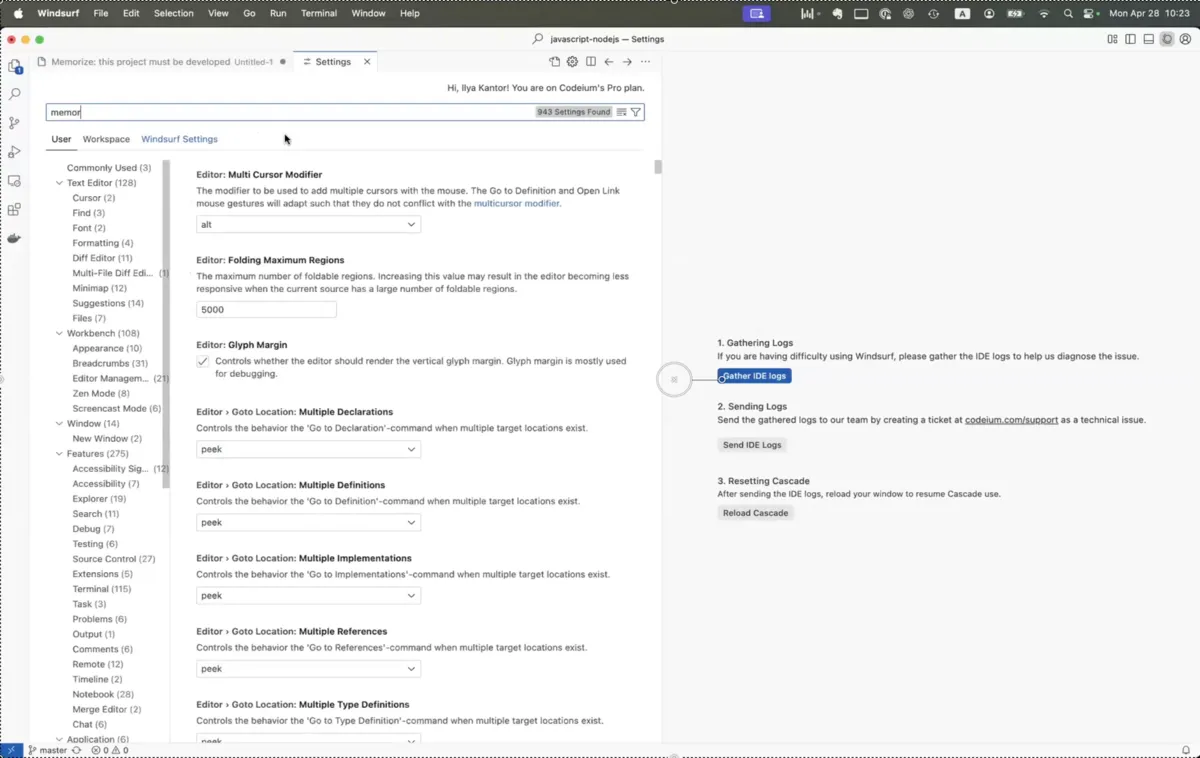The image size is (1200, 758).
Task: Open the Explorer view in activity bar
Action: tap(14, 66)
